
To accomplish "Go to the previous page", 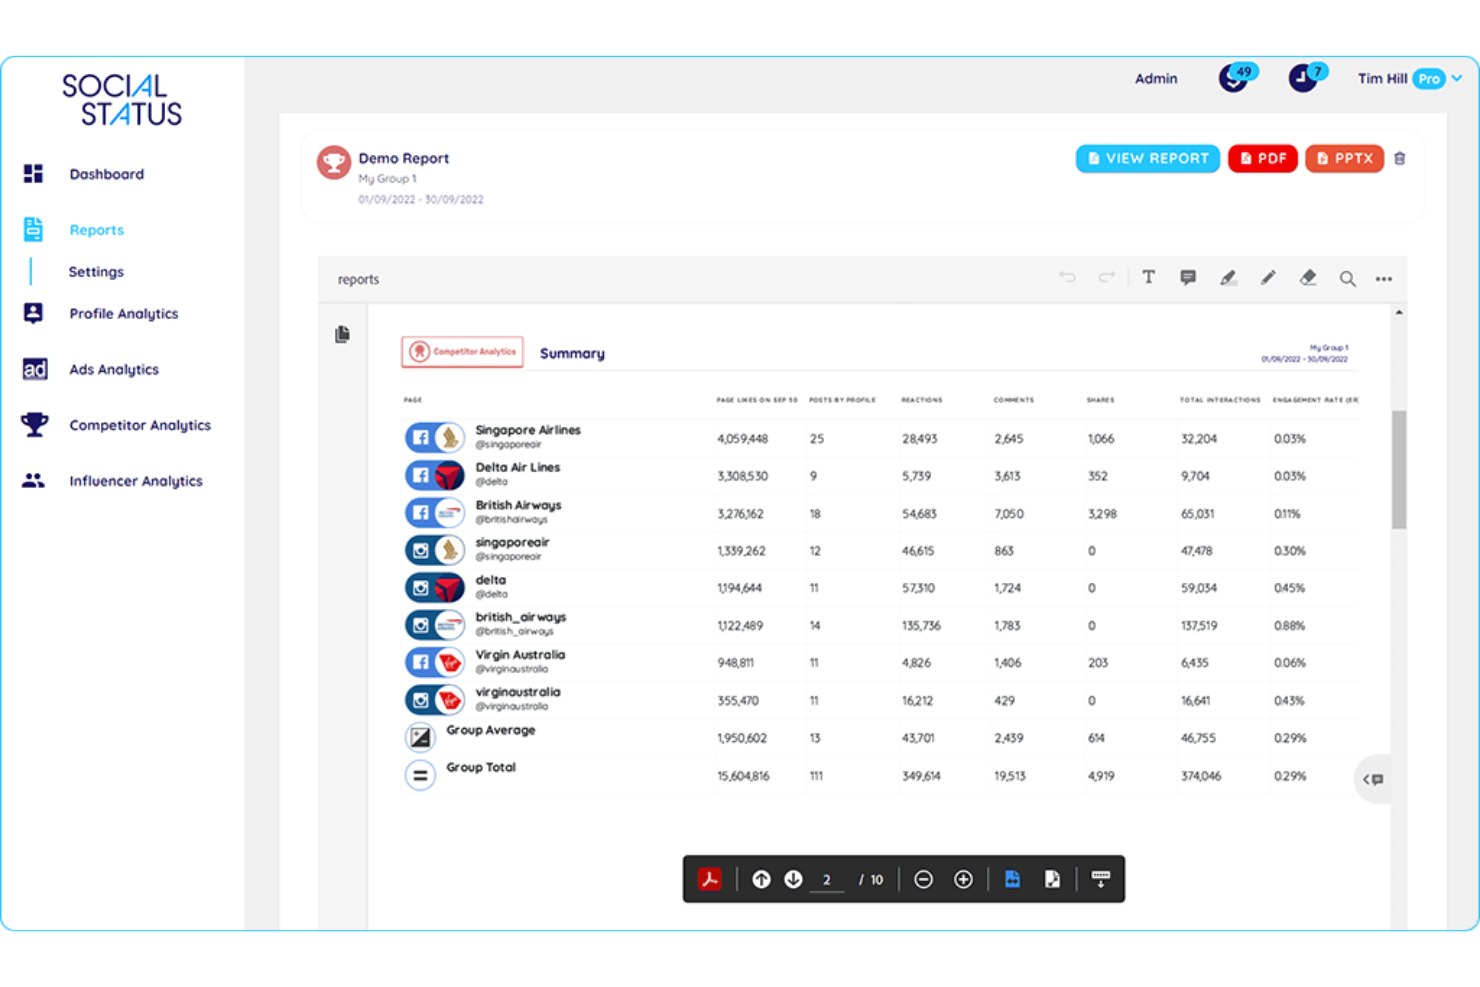I will 761,880.
